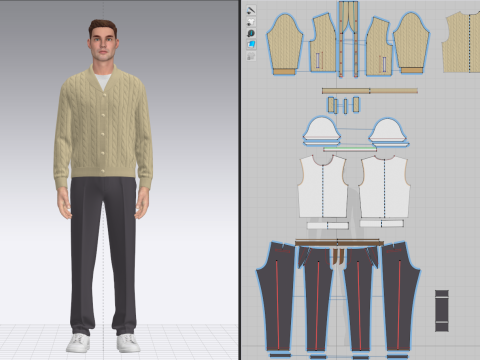This screenshot has height=360, width=480.
Task: Select the leftmost cable-knit sleeve pattern piece
Action: coord(284,44)
